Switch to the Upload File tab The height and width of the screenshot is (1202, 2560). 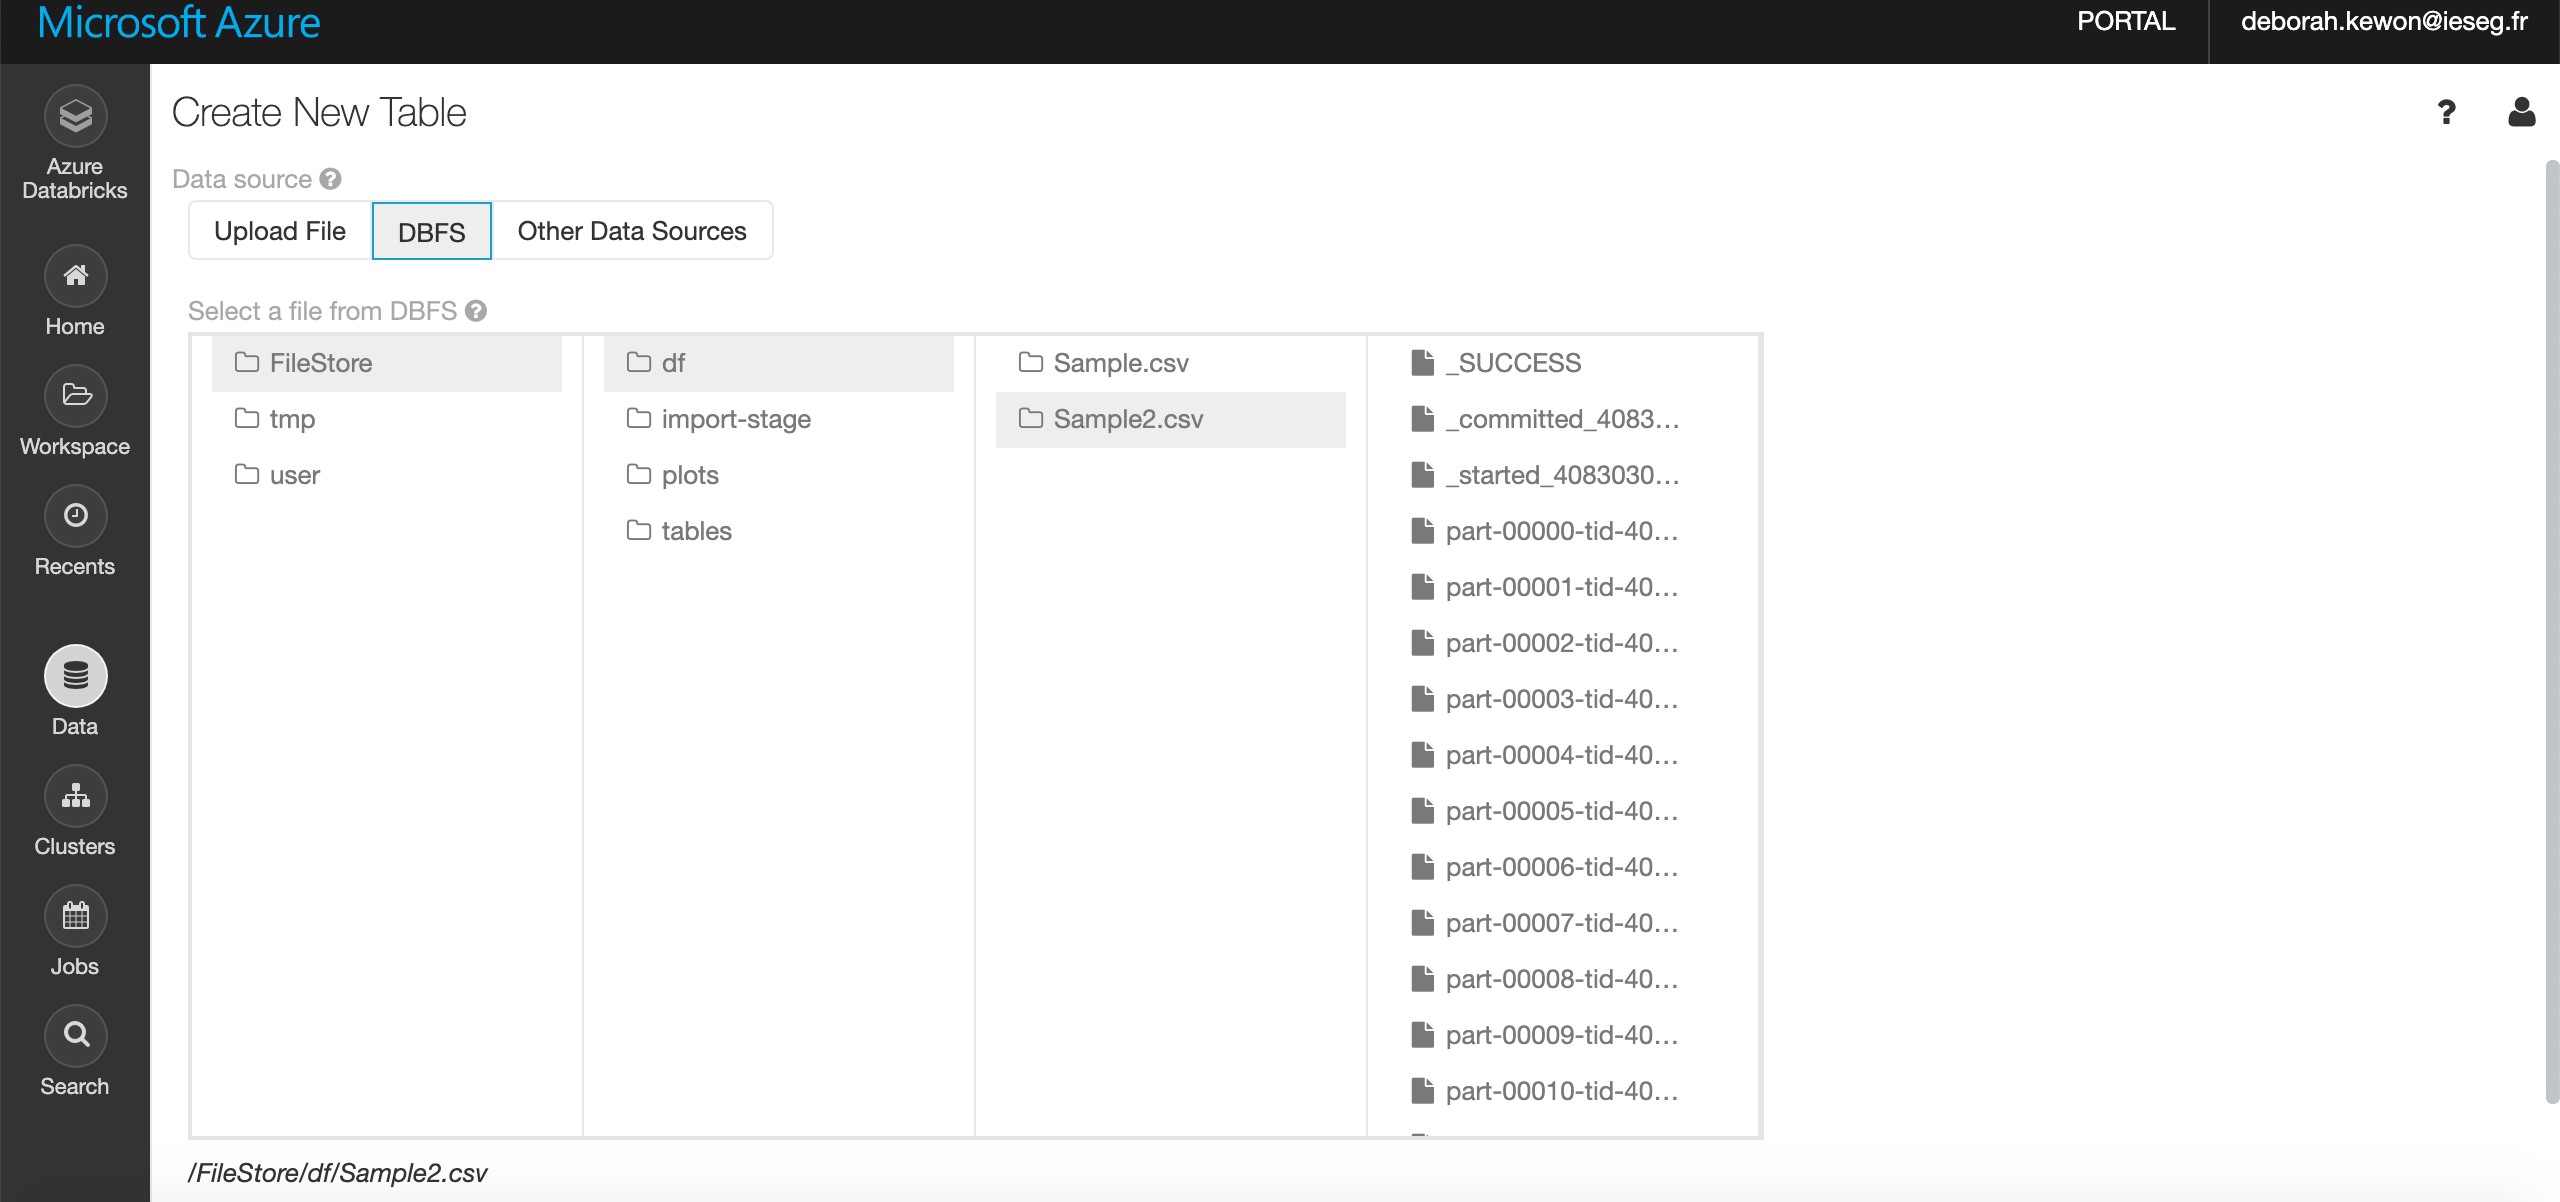[280, 230]
